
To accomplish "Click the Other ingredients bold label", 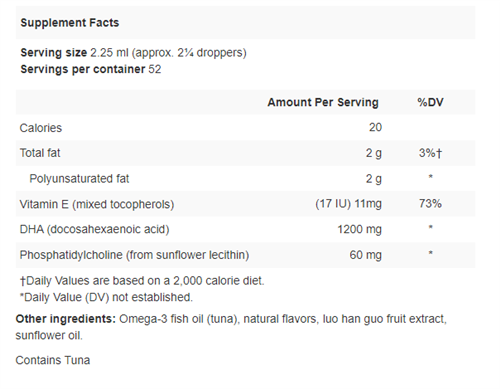I will pos(66,319).
